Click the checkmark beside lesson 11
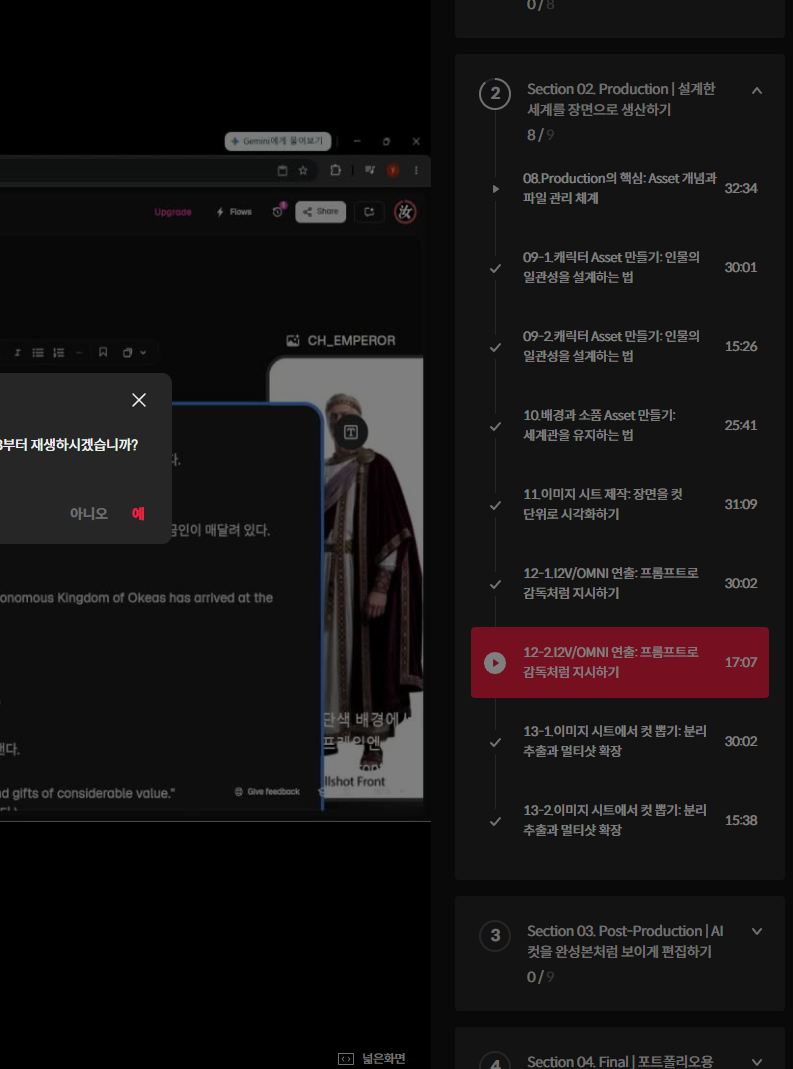This screenshot has height=1069, width=793. pyautogui.click(x=496, y=506)
